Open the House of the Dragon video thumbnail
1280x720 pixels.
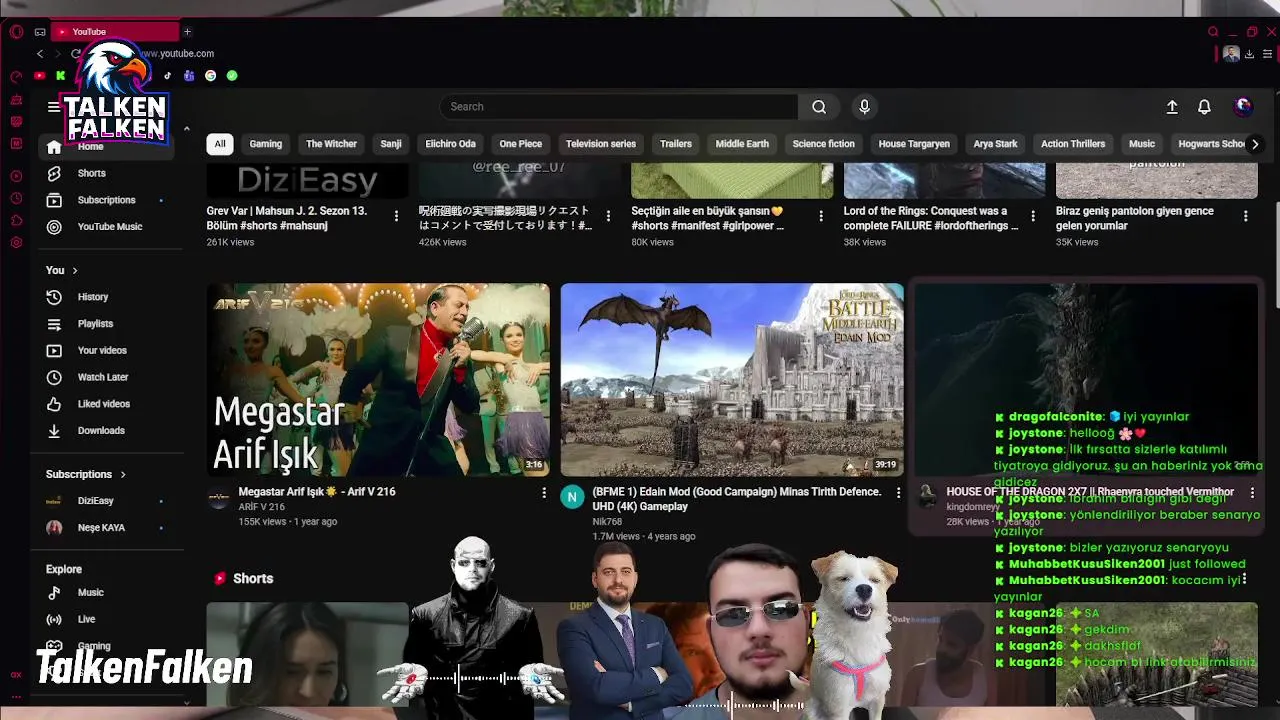coord(1086,380)
